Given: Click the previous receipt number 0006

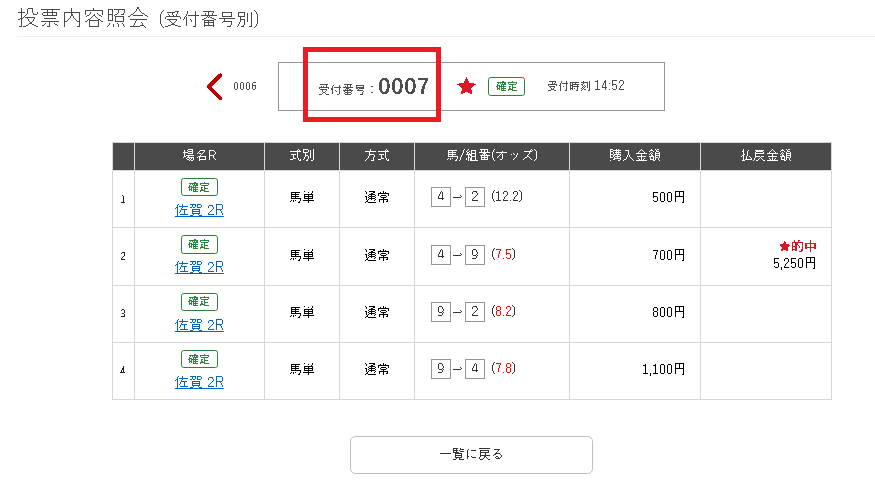Looking at the screenshot, I should point(245,86).
